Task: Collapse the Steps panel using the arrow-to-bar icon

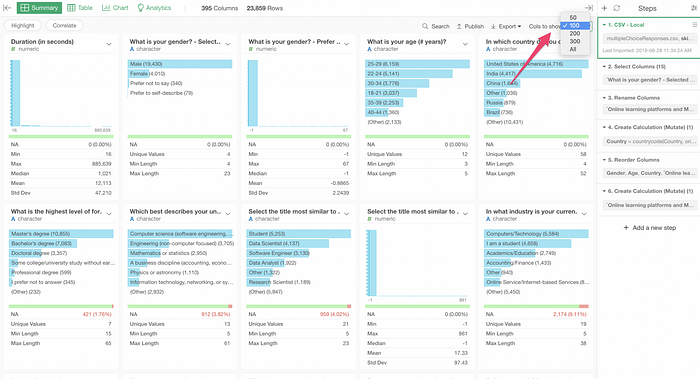Action: coord(589,8)
